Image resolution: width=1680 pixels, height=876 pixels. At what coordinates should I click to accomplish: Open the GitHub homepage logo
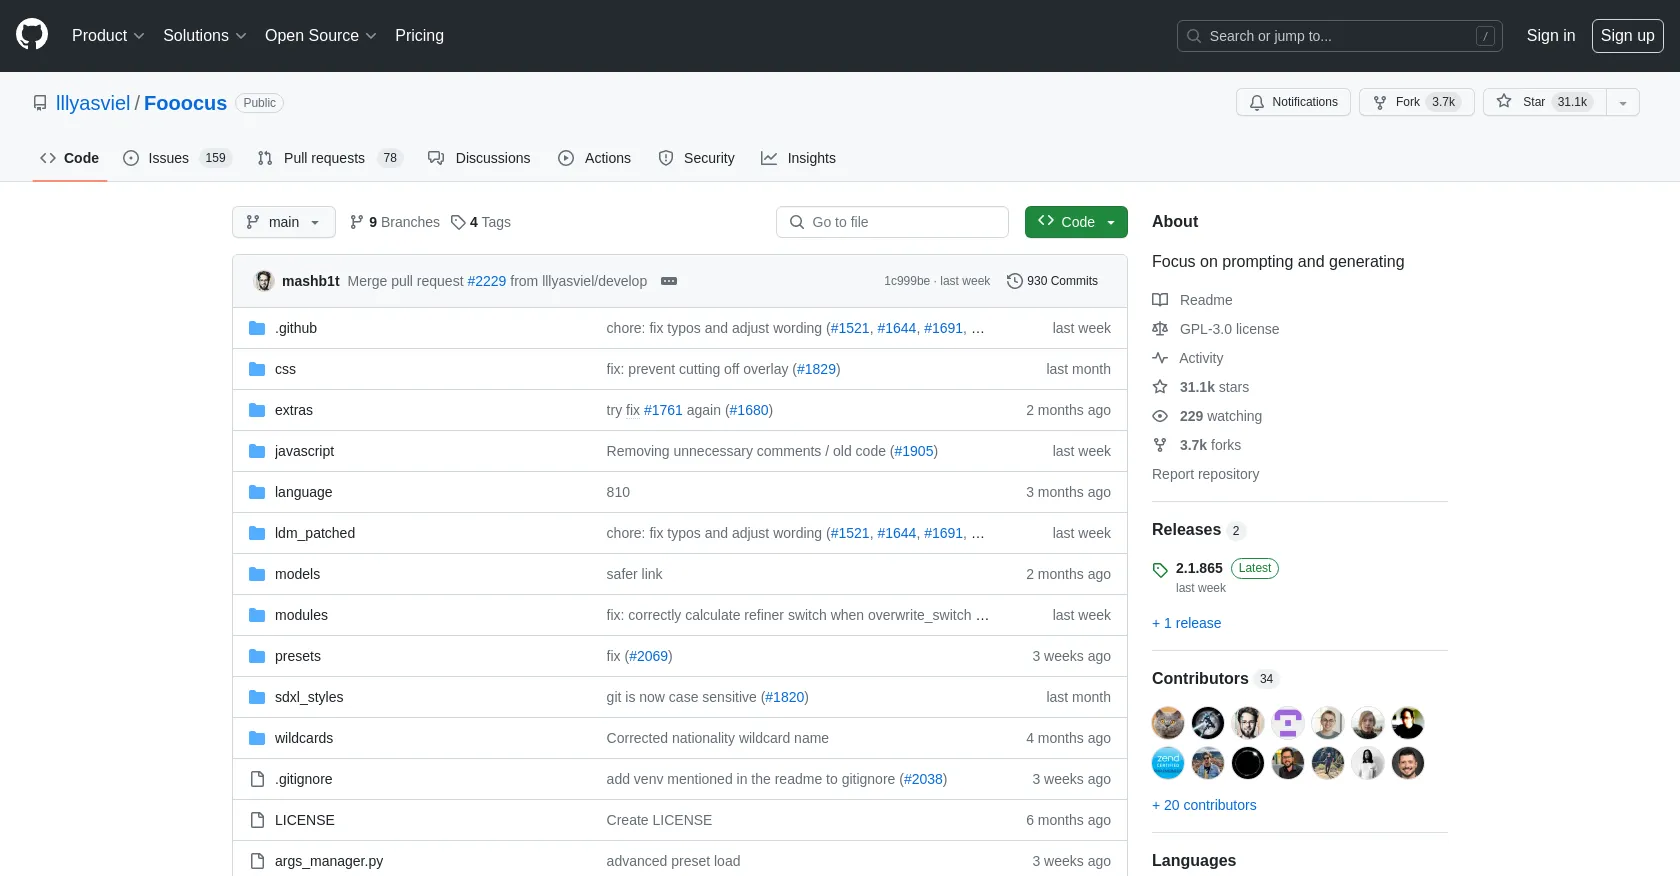[x=32, y=35]
